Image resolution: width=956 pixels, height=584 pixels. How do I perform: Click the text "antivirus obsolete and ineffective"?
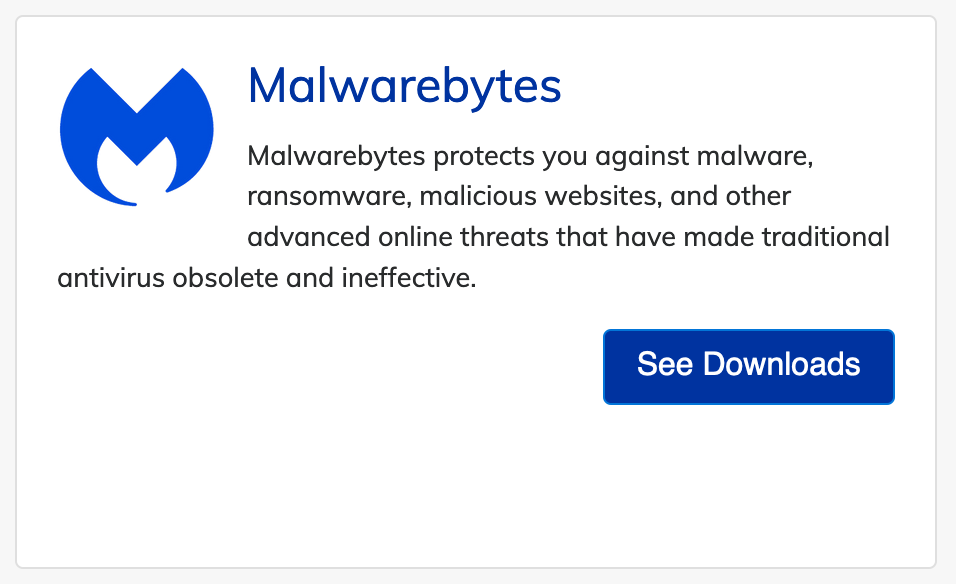pyautogui.click(x=265, y=278)
